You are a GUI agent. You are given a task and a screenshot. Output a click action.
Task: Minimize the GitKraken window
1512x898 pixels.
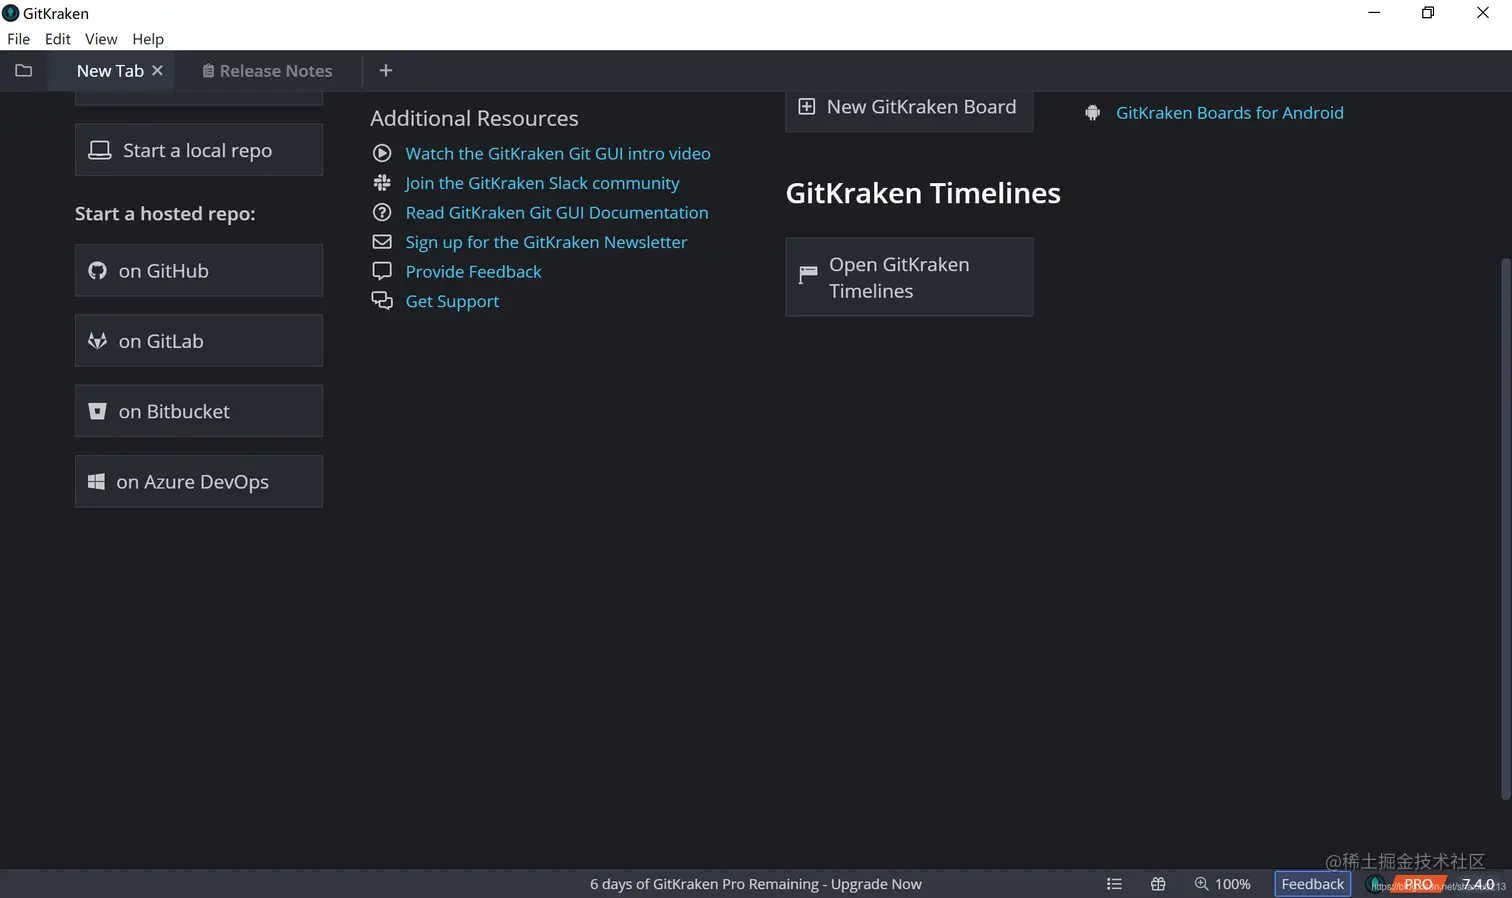click(x=1374, y=13)
